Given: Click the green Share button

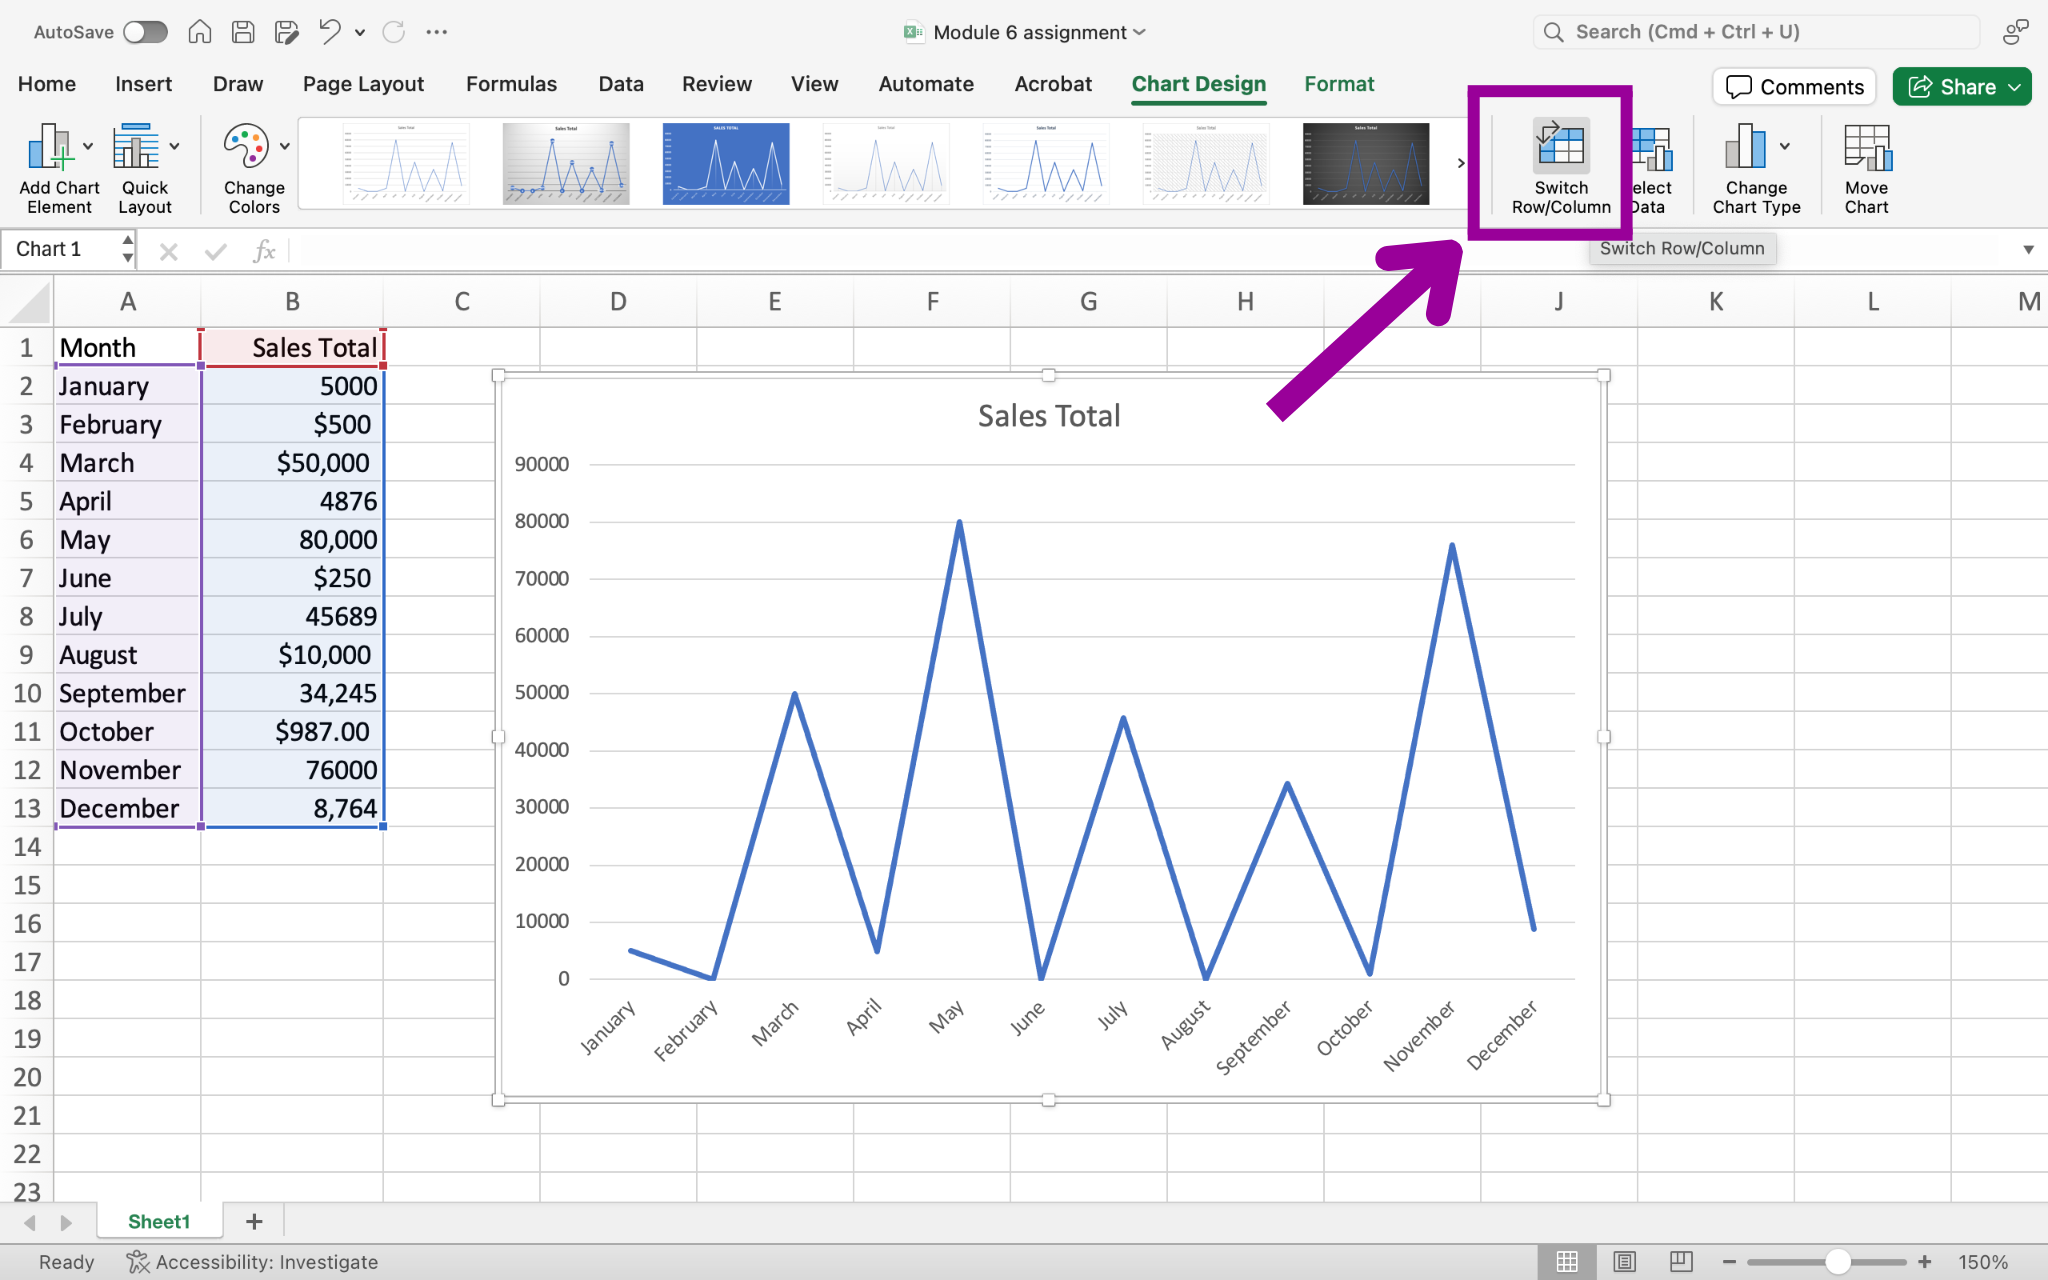Looking at the screenshot, I should tap(1961, 87).
